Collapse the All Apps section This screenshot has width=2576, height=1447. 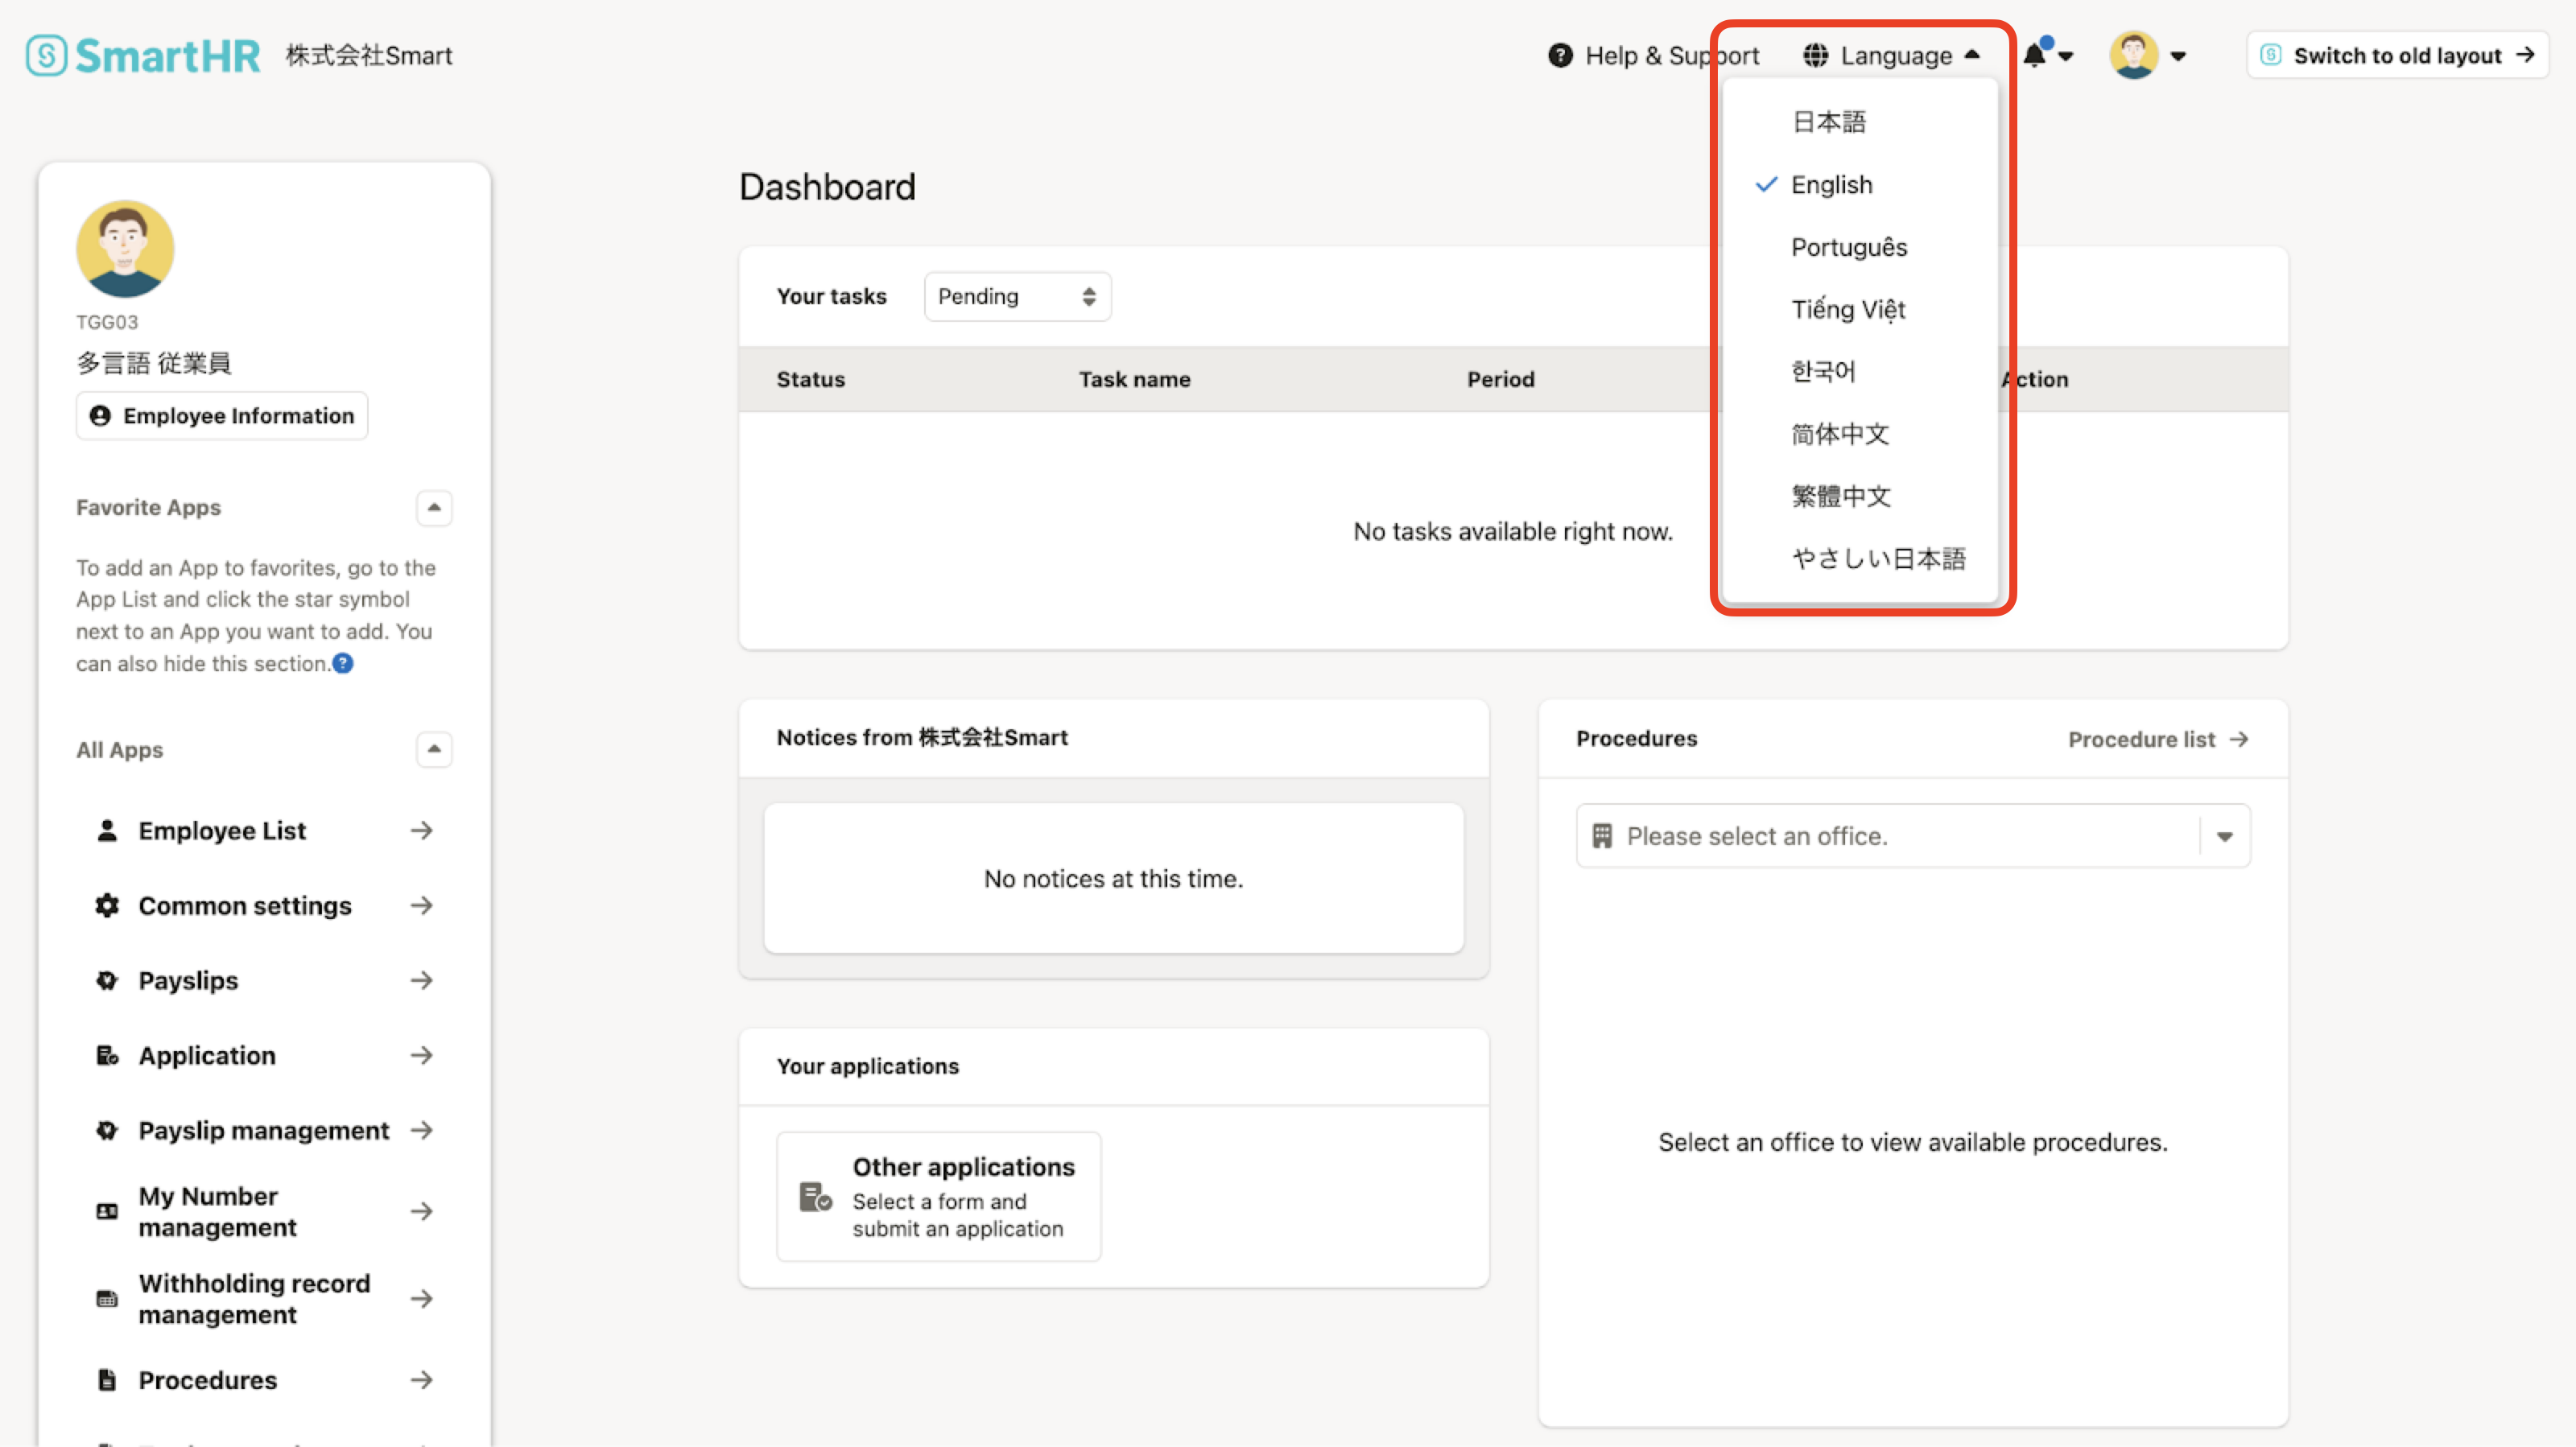pos(433,749)
